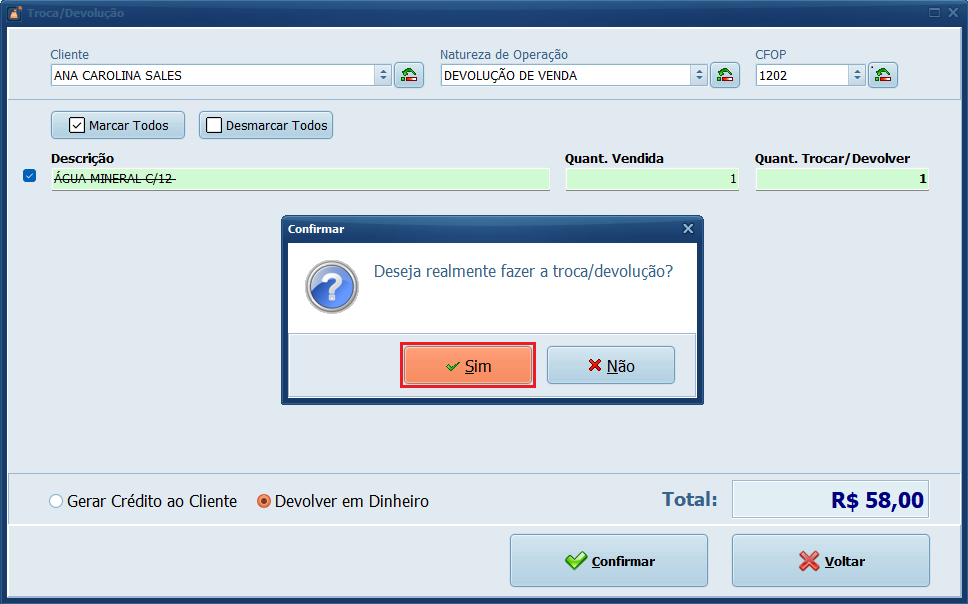Maximize the Troca/Devolução window

click(x=934, y=13)
